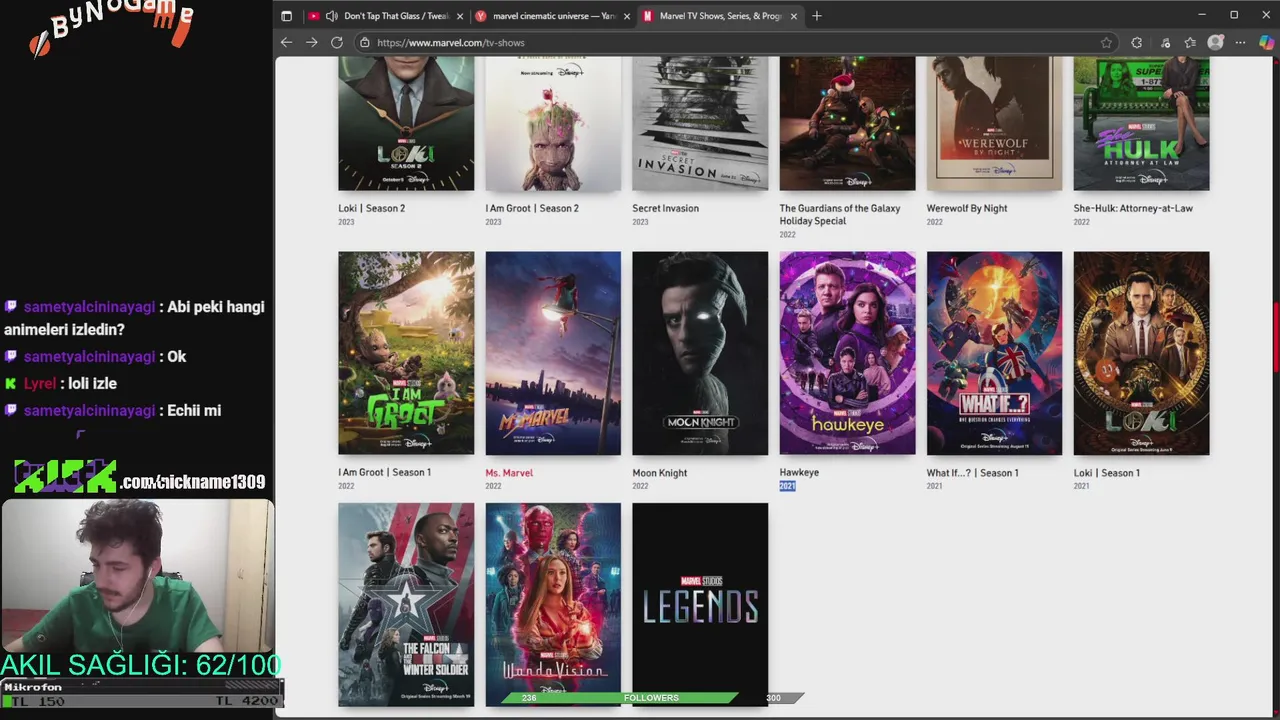Click Guardians of the Galaxy Holiday Special title
Image resolution: width=1280 pixels, height=720 pixels.
(x=840, y=214)
